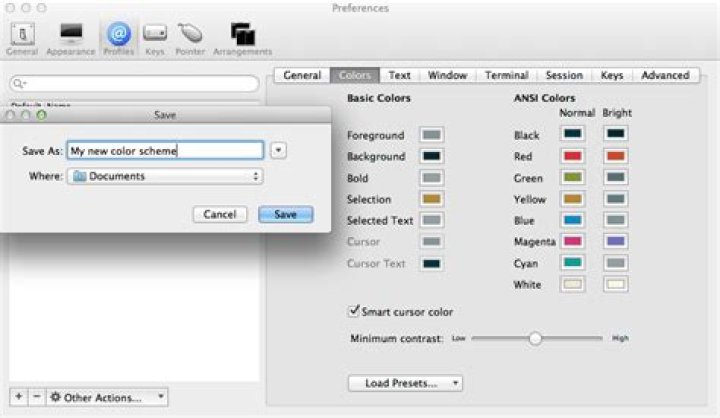Viewport: 720px width, 418px height.
Task: Open the Window tab
Action: [x=447, y=75]
